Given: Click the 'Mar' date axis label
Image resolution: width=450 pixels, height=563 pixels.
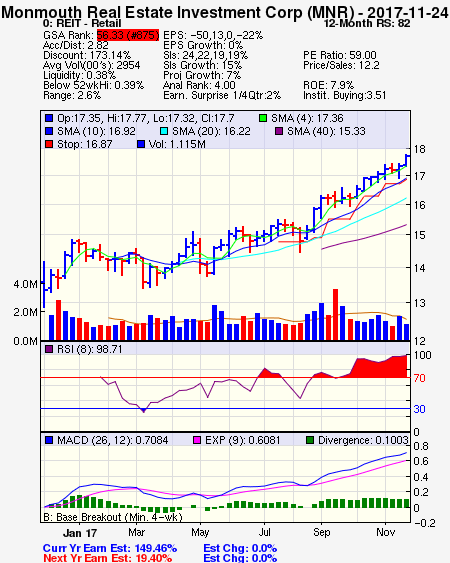Looking at the screenshot, I should coord(136,532).
